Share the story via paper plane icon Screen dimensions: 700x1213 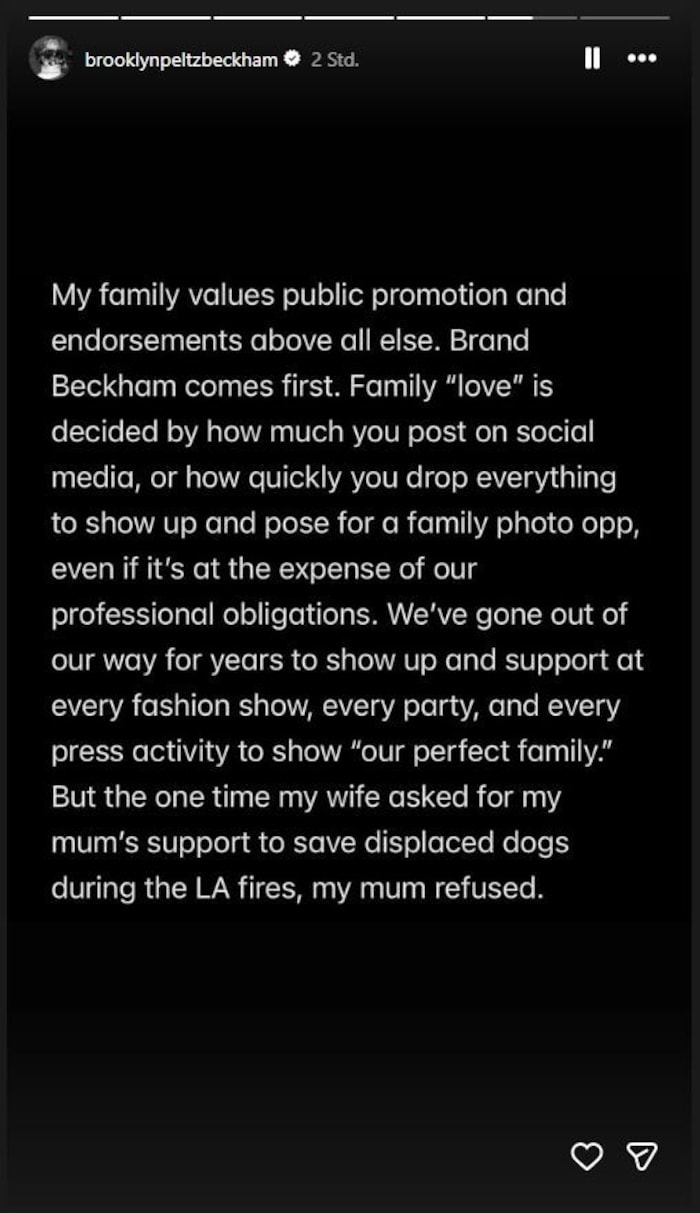point(641,1156)
